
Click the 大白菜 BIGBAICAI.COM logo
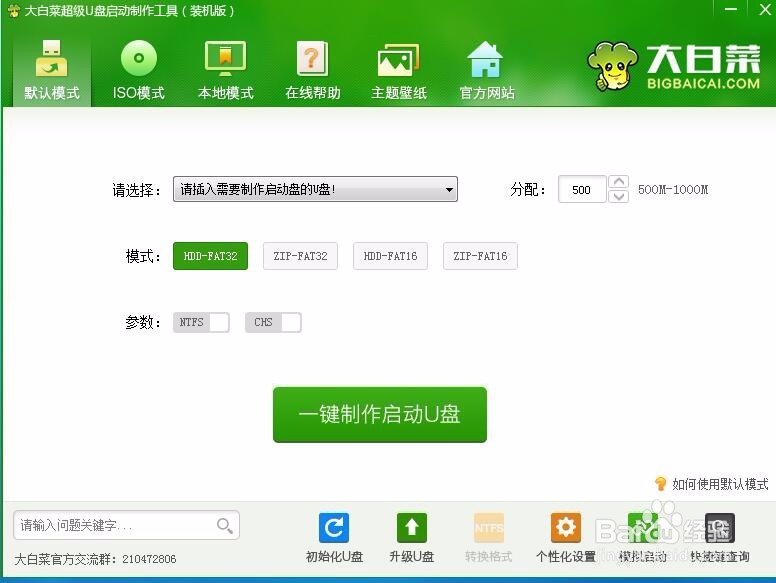[x=674, y=67]
